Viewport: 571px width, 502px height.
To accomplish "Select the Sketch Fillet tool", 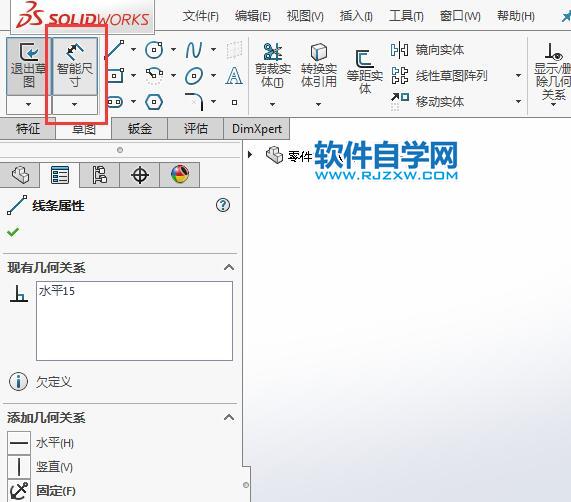I will [x=194, y=102].
